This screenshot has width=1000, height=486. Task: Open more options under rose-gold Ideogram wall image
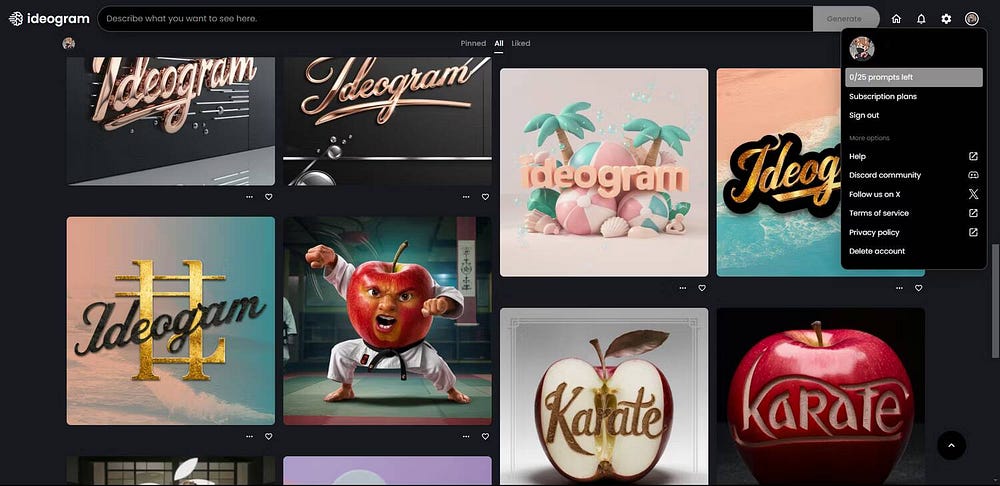click(x=249, y=197)
